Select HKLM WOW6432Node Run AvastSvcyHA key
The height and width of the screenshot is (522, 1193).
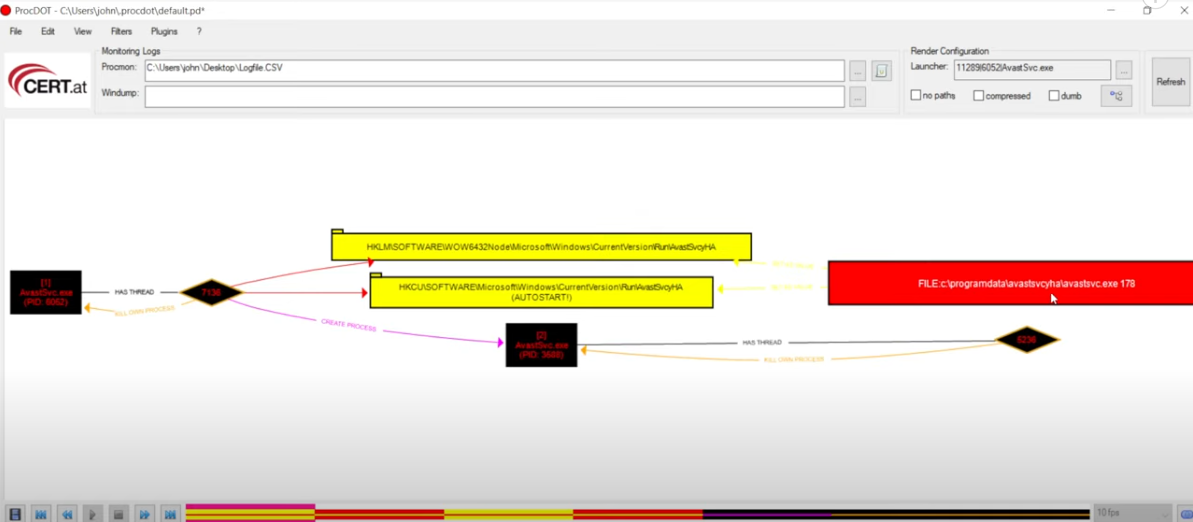click(x=541, y=246)
